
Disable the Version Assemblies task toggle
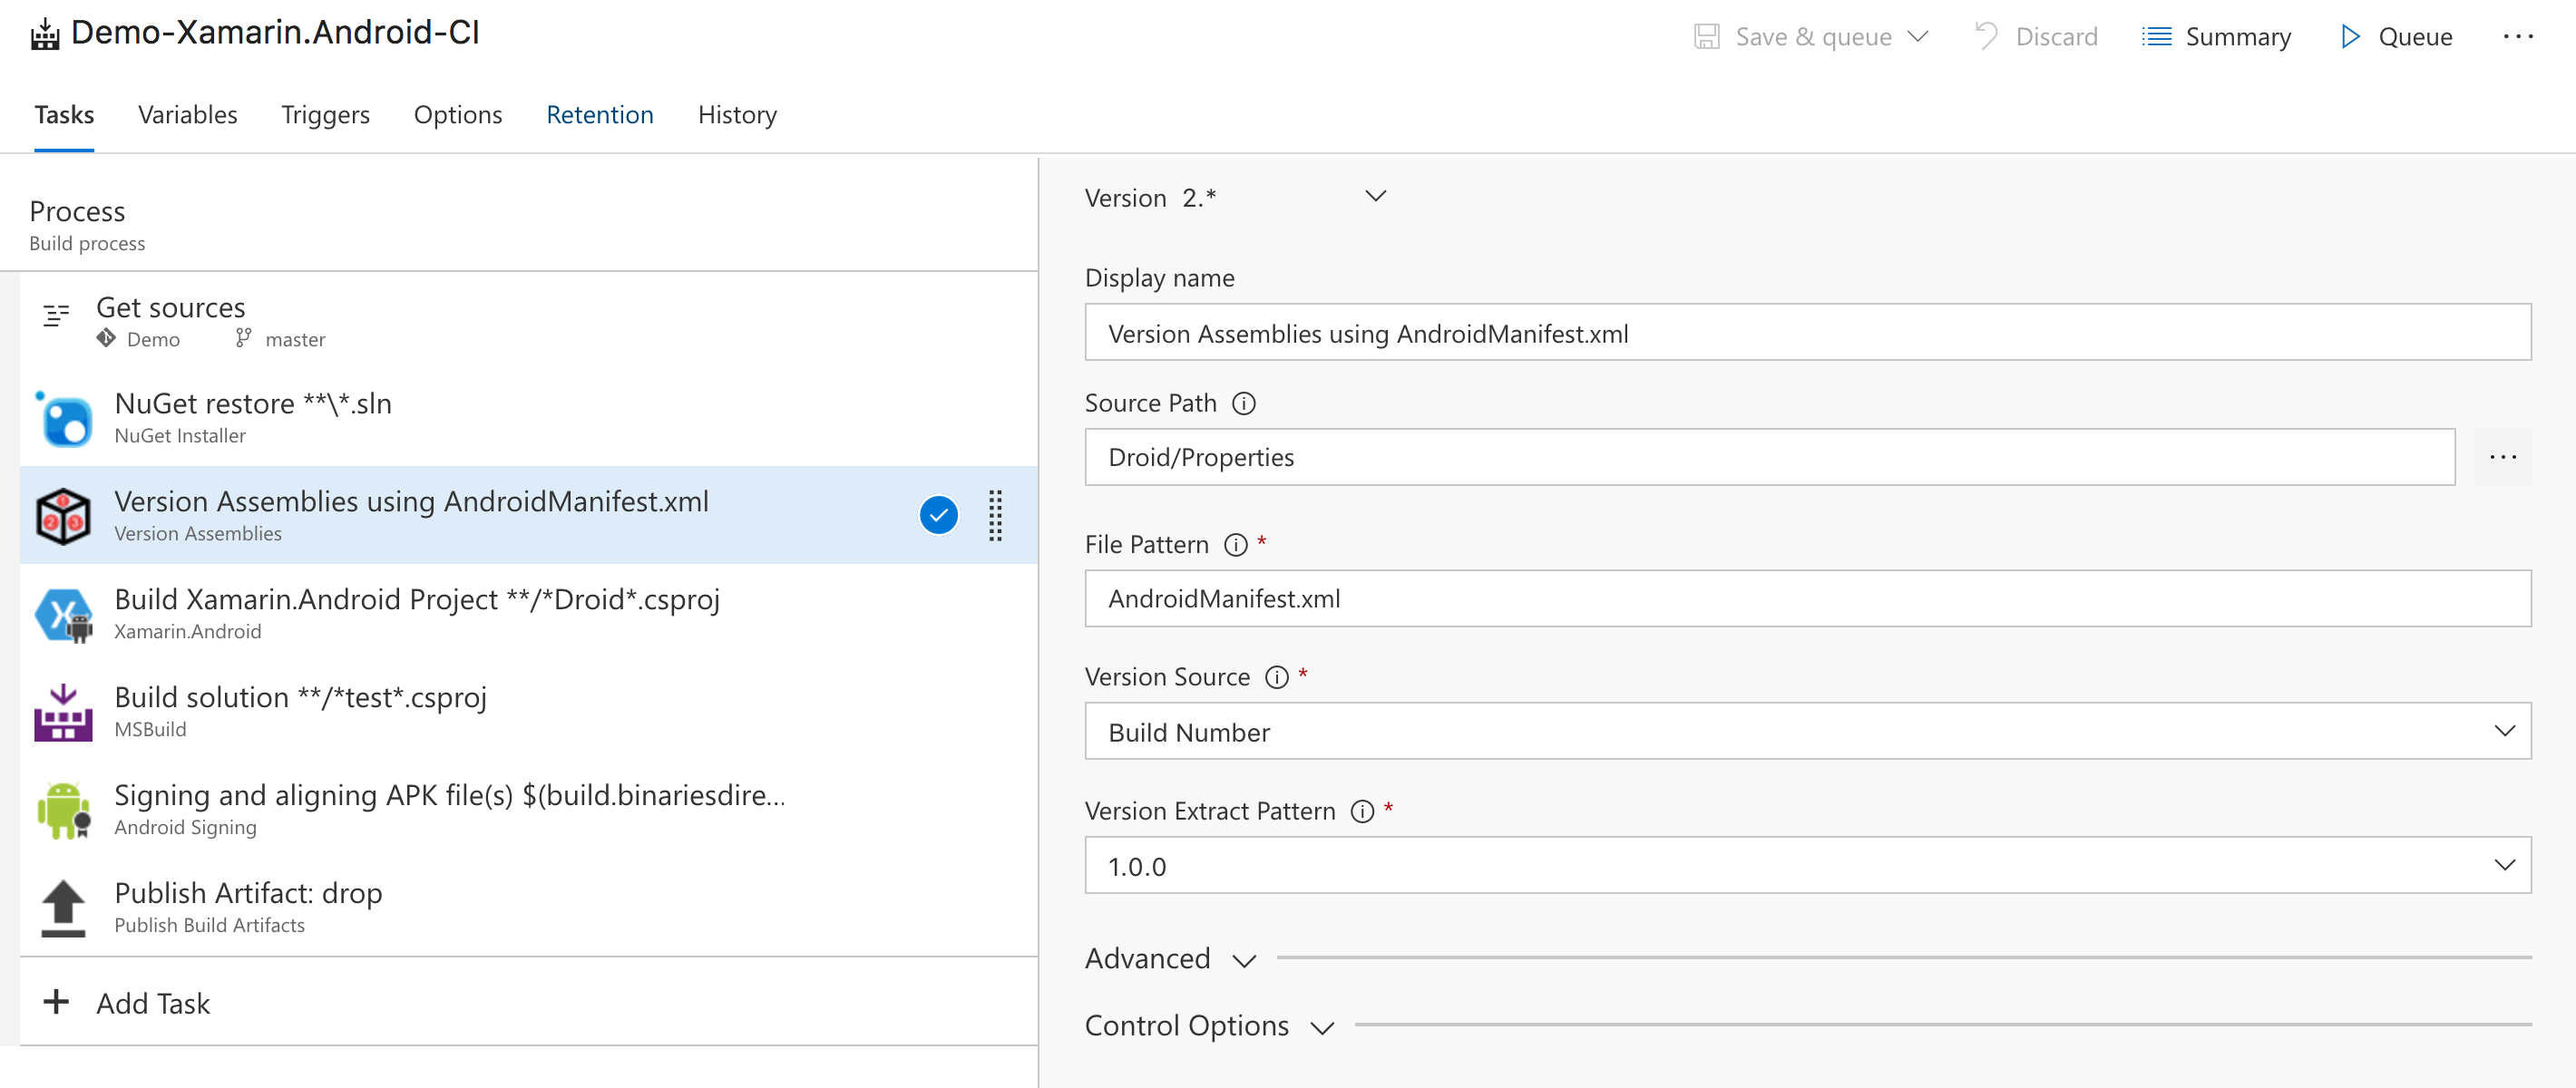pyautogui.click(x=938, y=515)
